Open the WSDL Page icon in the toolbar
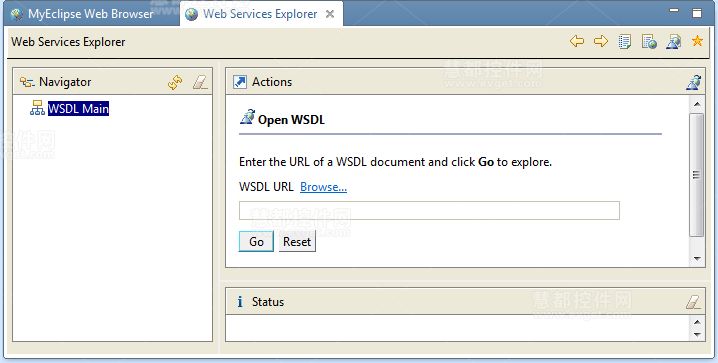This screenshot has height=363, width=718. [x=673, y=42]
